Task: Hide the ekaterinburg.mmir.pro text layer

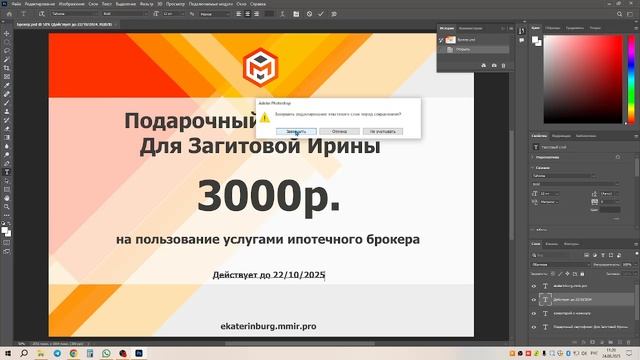Action: coord(533,286)
